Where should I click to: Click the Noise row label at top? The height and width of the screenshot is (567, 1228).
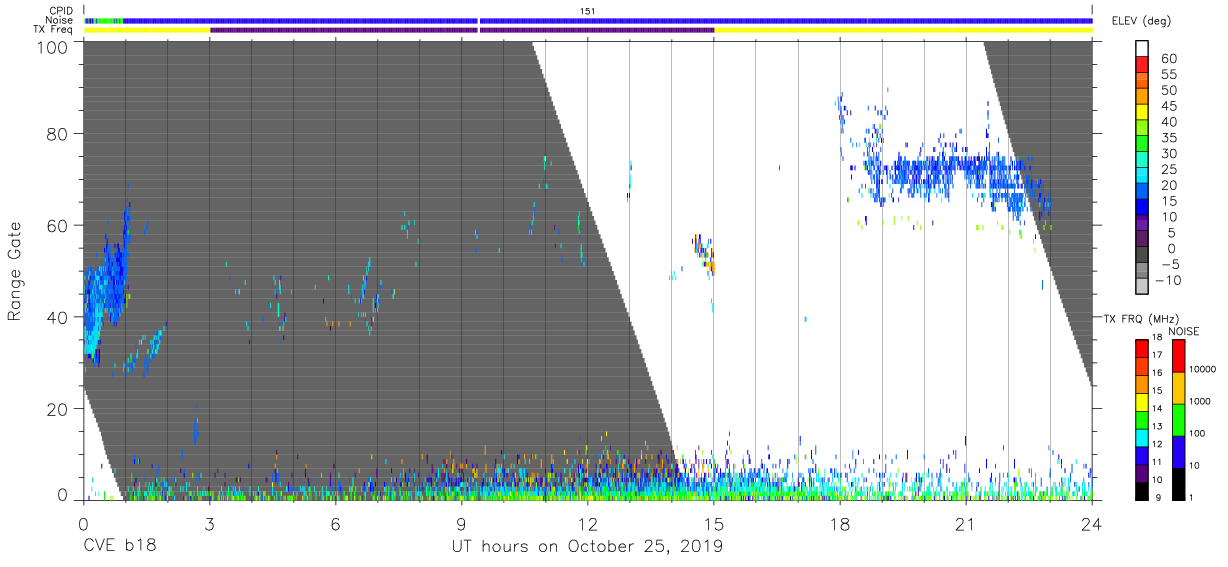[59, 20]
